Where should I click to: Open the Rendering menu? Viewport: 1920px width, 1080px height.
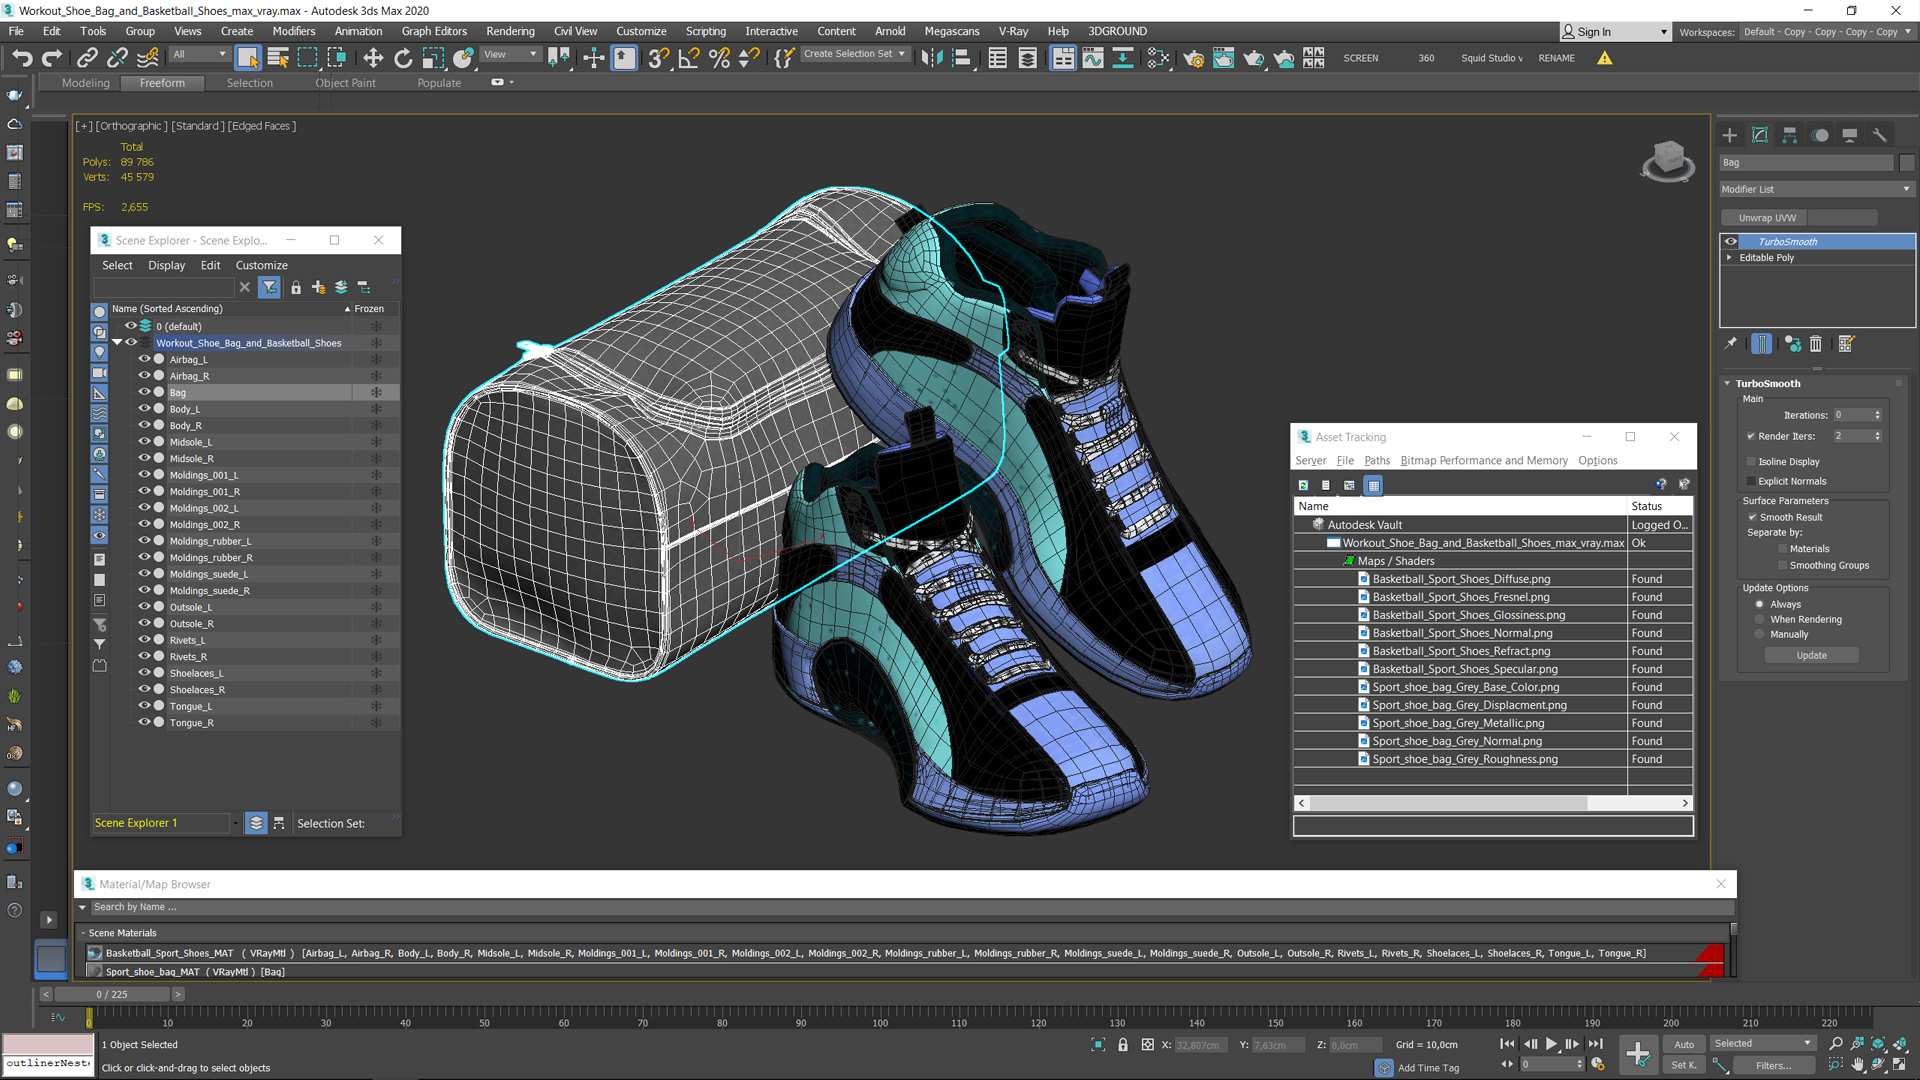(510, 31)
